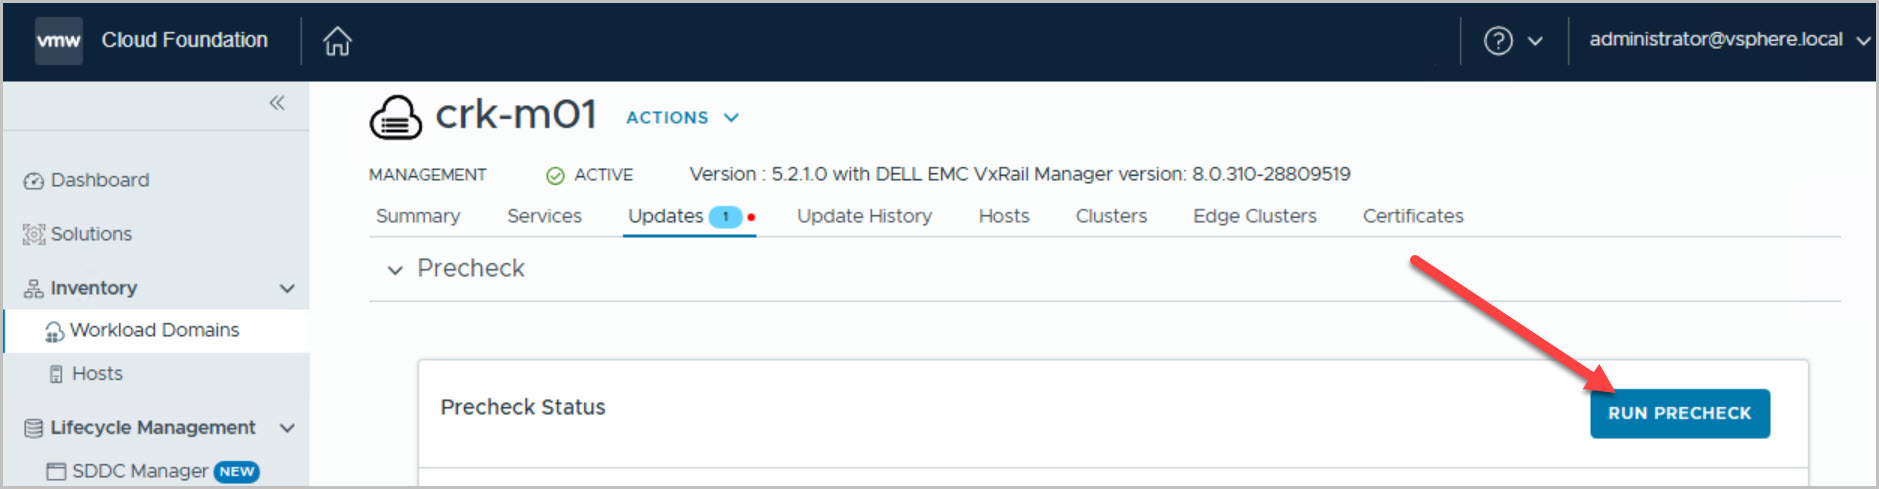Screen dimensions: 1879x489
Task: Open the Certificates tab
Action: (x=1412, y=216)
